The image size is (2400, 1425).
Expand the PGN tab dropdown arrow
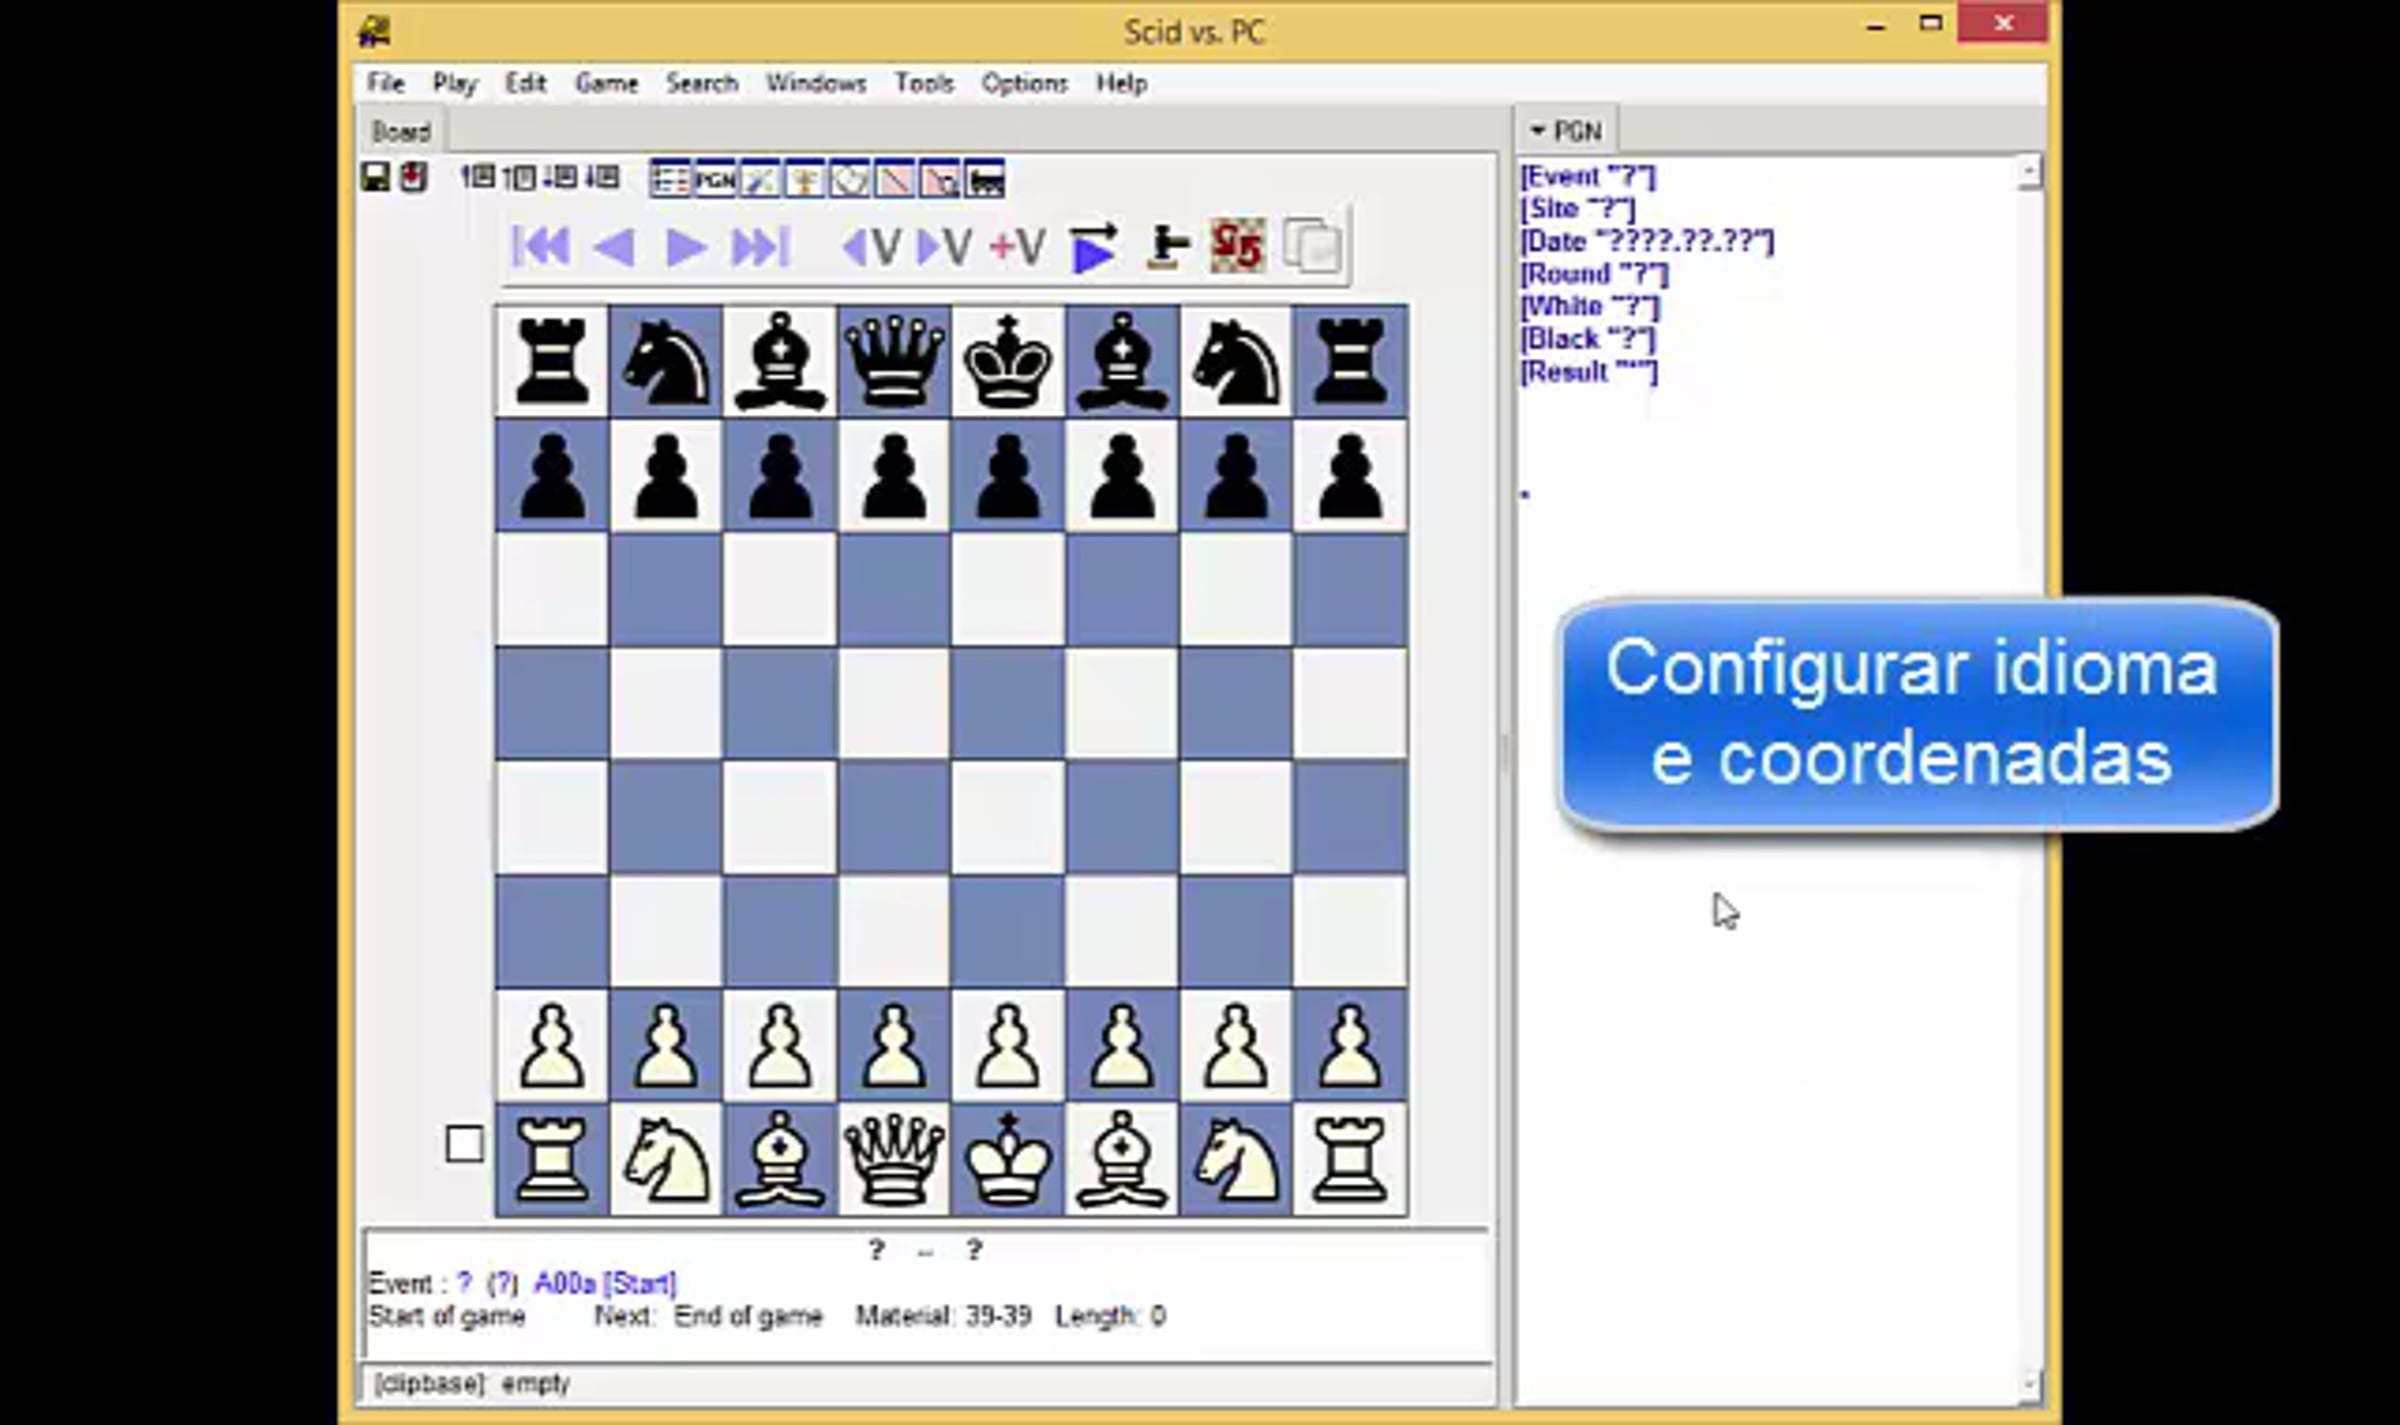1538,131
